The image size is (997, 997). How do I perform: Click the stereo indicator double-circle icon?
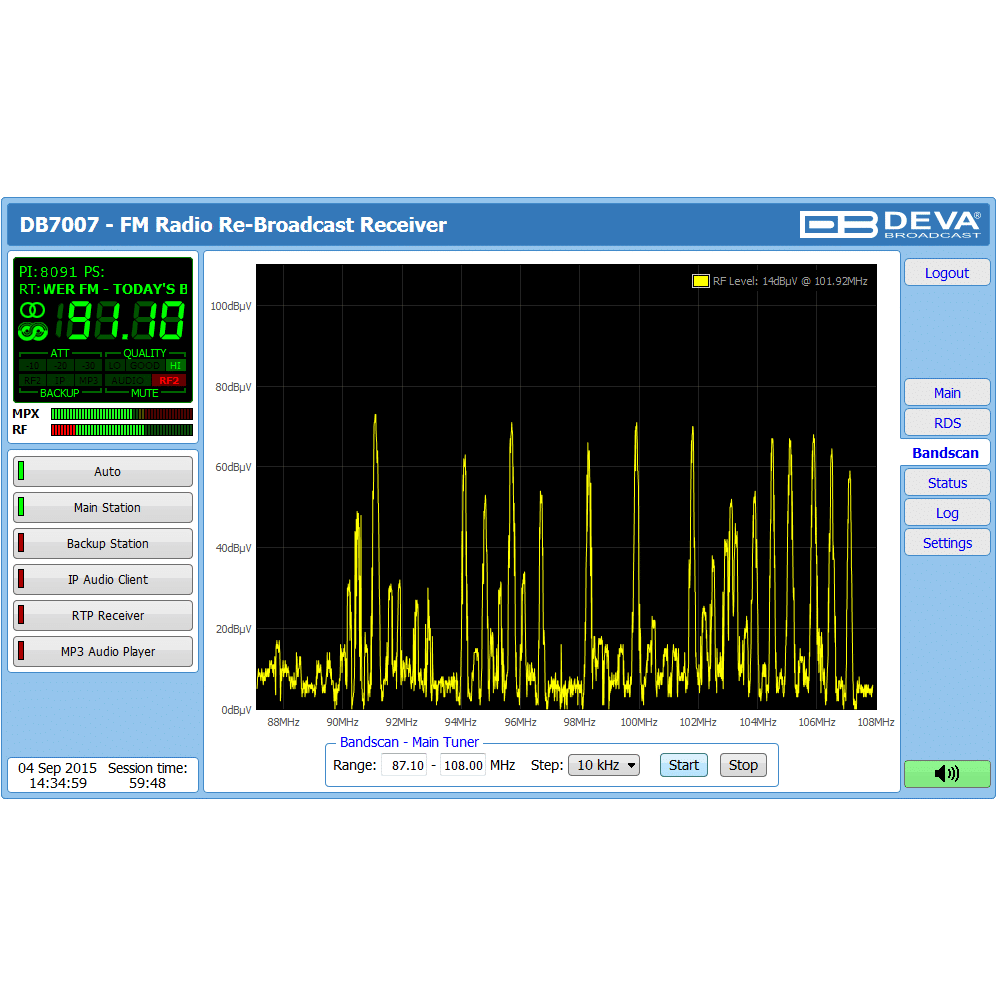pyautogui.click(x=33, y=310)
